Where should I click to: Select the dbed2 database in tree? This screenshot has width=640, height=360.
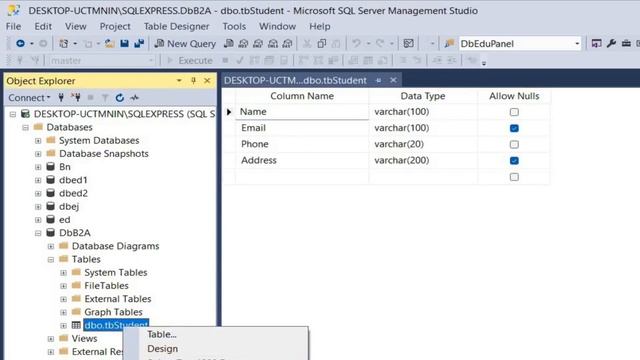(73, 193)
